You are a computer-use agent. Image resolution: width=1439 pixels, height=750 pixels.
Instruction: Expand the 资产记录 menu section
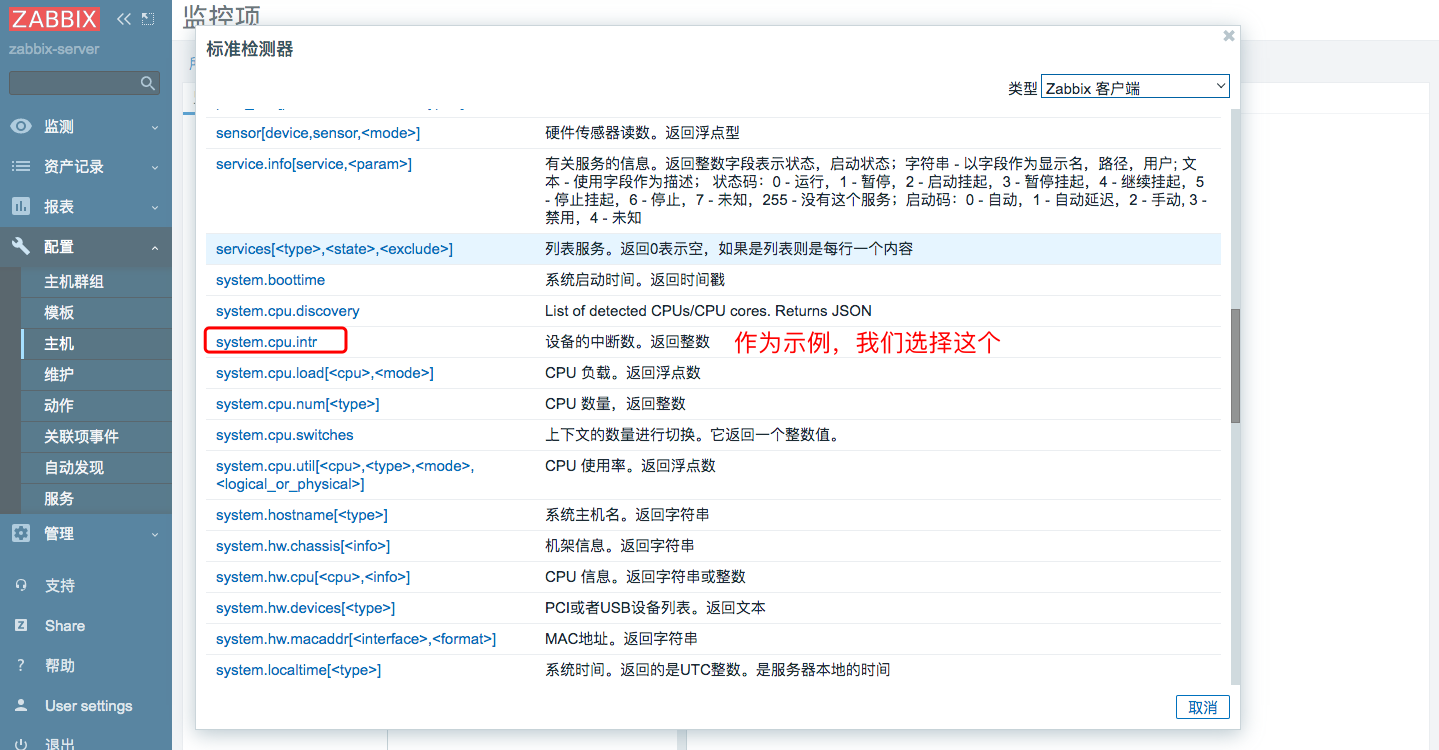tap(155, 167)
